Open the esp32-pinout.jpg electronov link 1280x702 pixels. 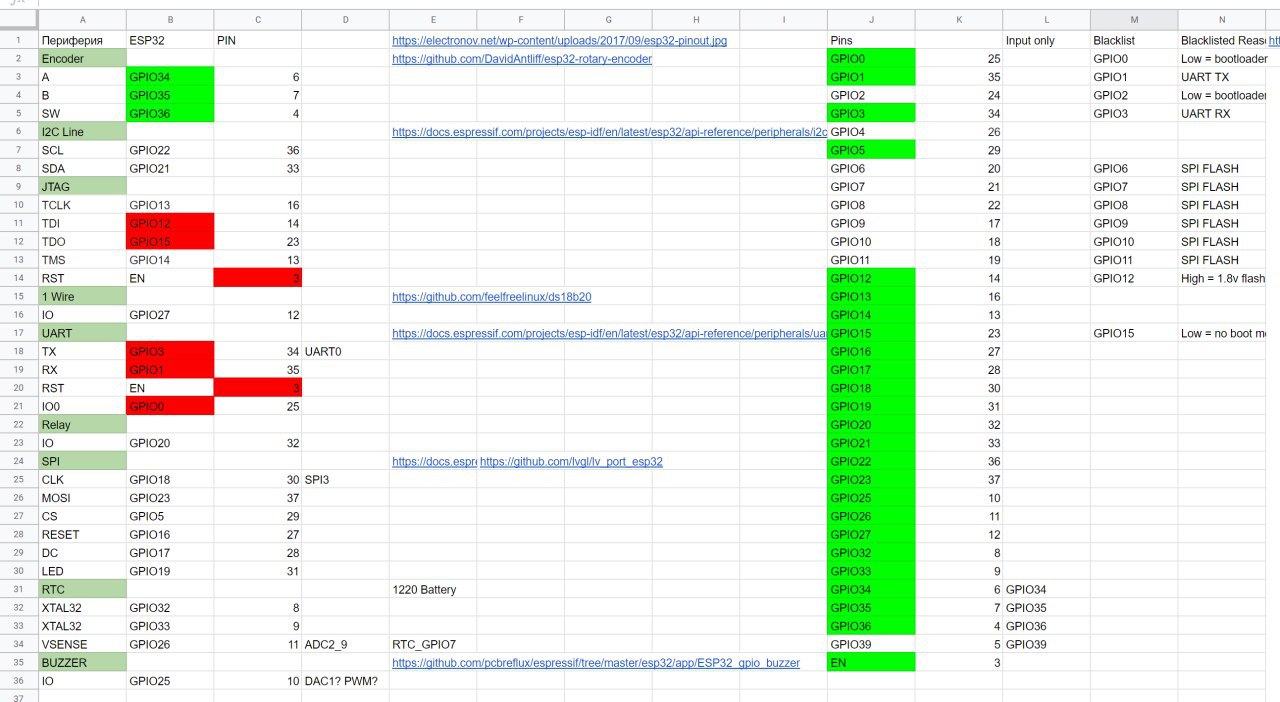tap(559, 40)
